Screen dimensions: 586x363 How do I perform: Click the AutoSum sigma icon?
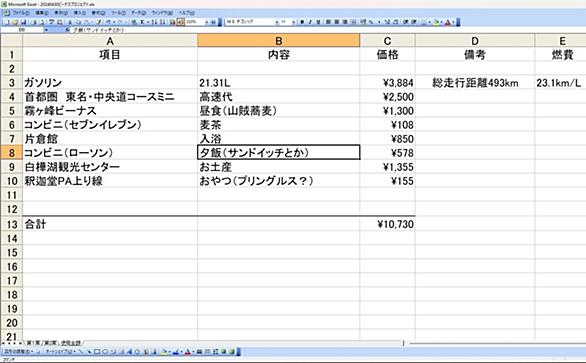click(142, 22)
